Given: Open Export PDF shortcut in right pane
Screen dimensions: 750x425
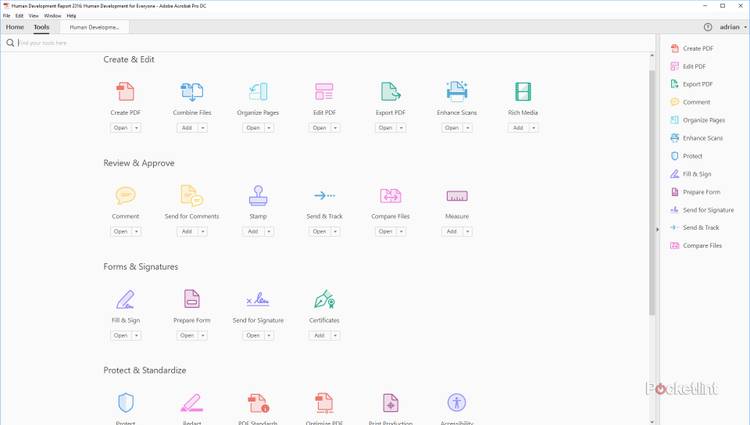Looking at the screenshot, I should pyautogui.click(x=692, y=84).
